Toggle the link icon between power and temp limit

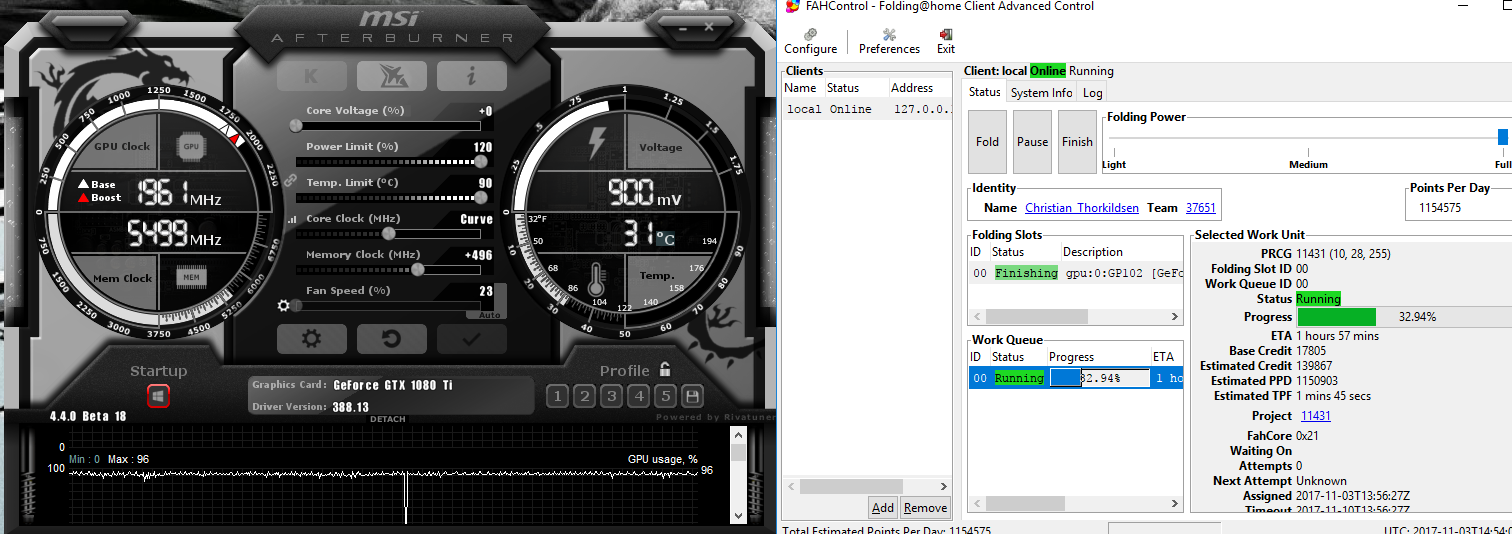tap(291, 181)
